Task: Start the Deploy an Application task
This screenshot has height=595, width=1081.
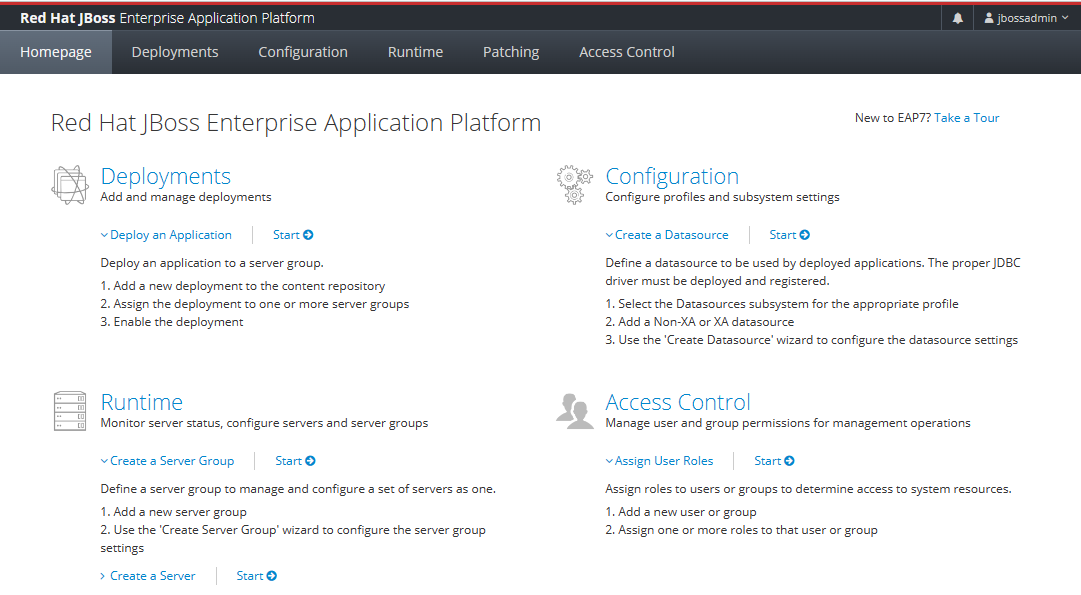Action: point(293,235)
